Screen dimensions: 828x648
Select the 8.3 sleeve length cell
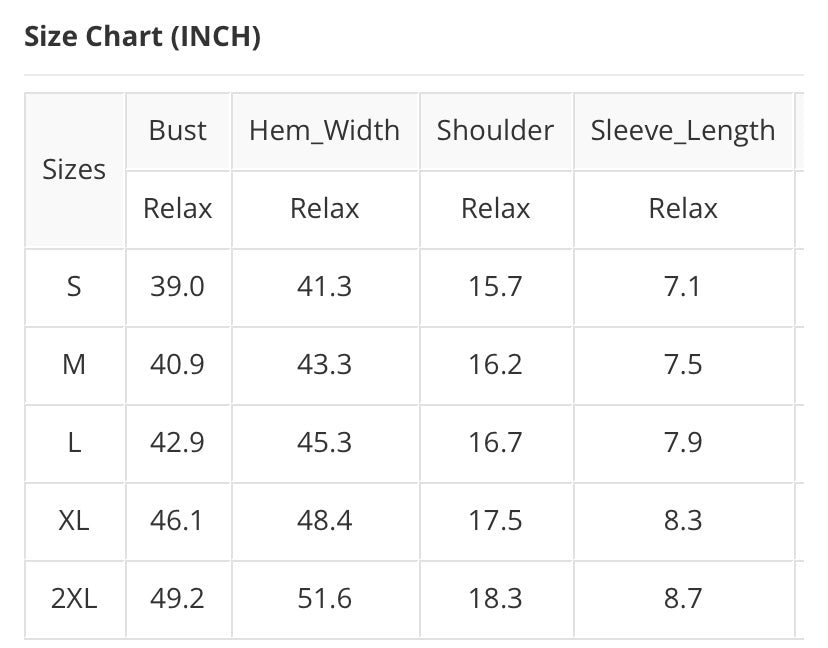pyautogui.click(x=683, y=521)
